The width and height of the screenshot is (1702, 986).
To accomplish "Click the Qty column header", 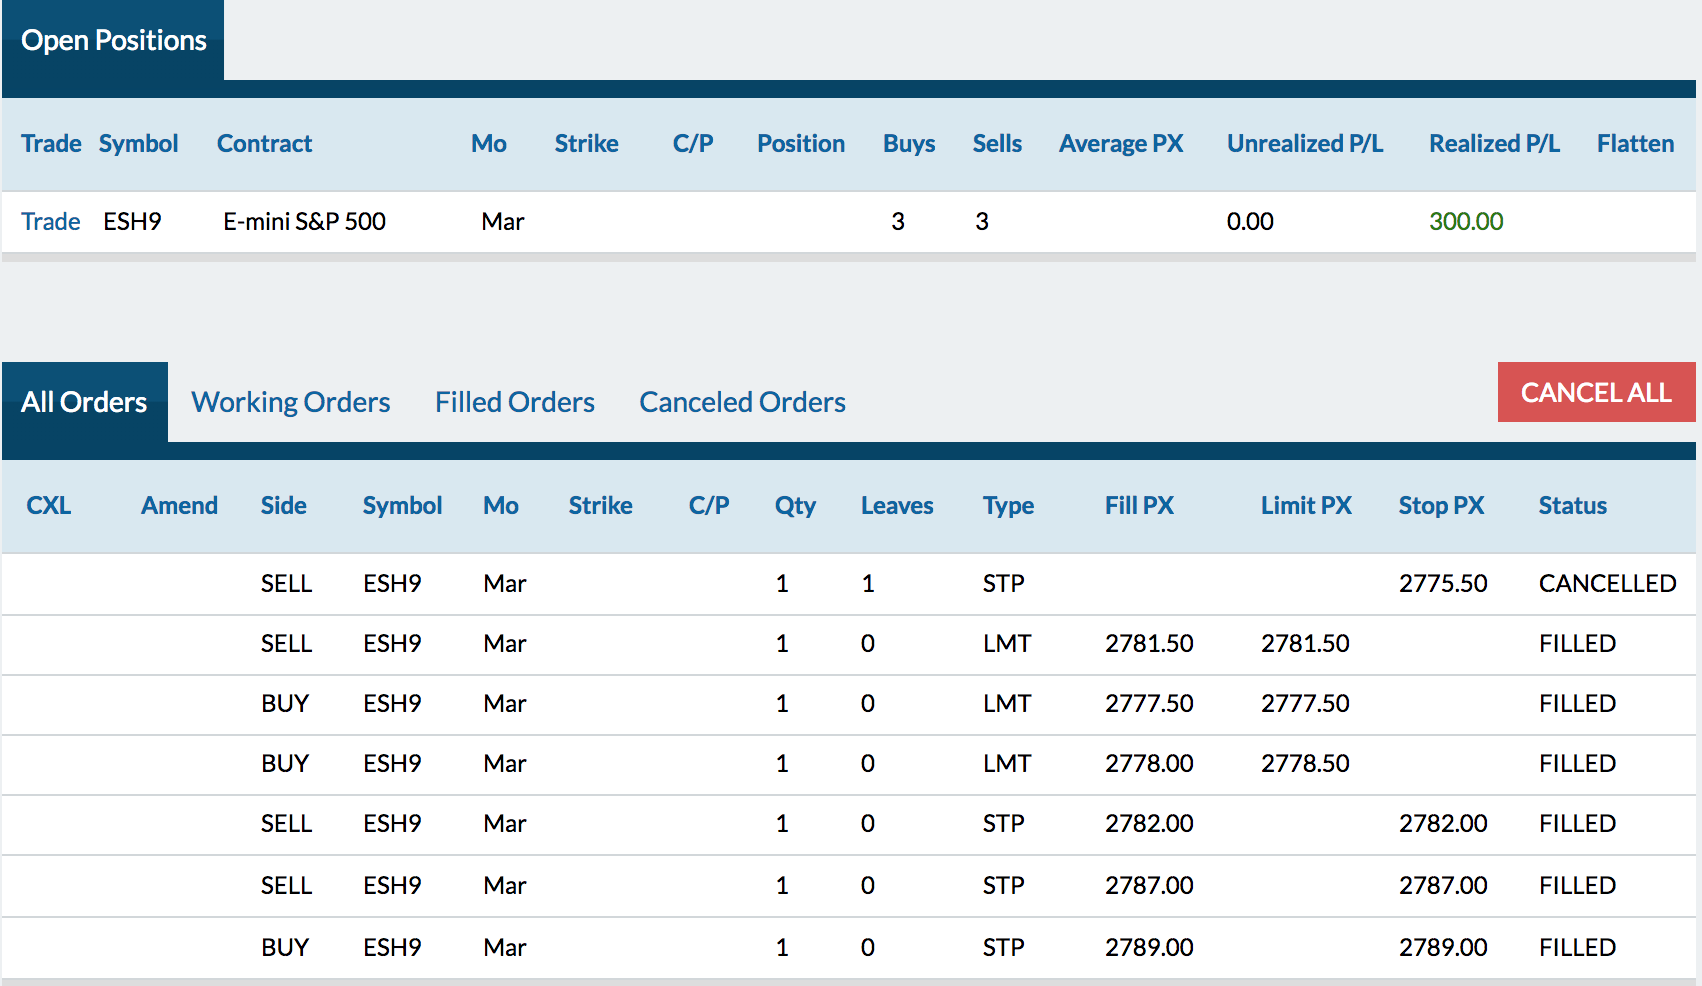I will coord(795,506).
